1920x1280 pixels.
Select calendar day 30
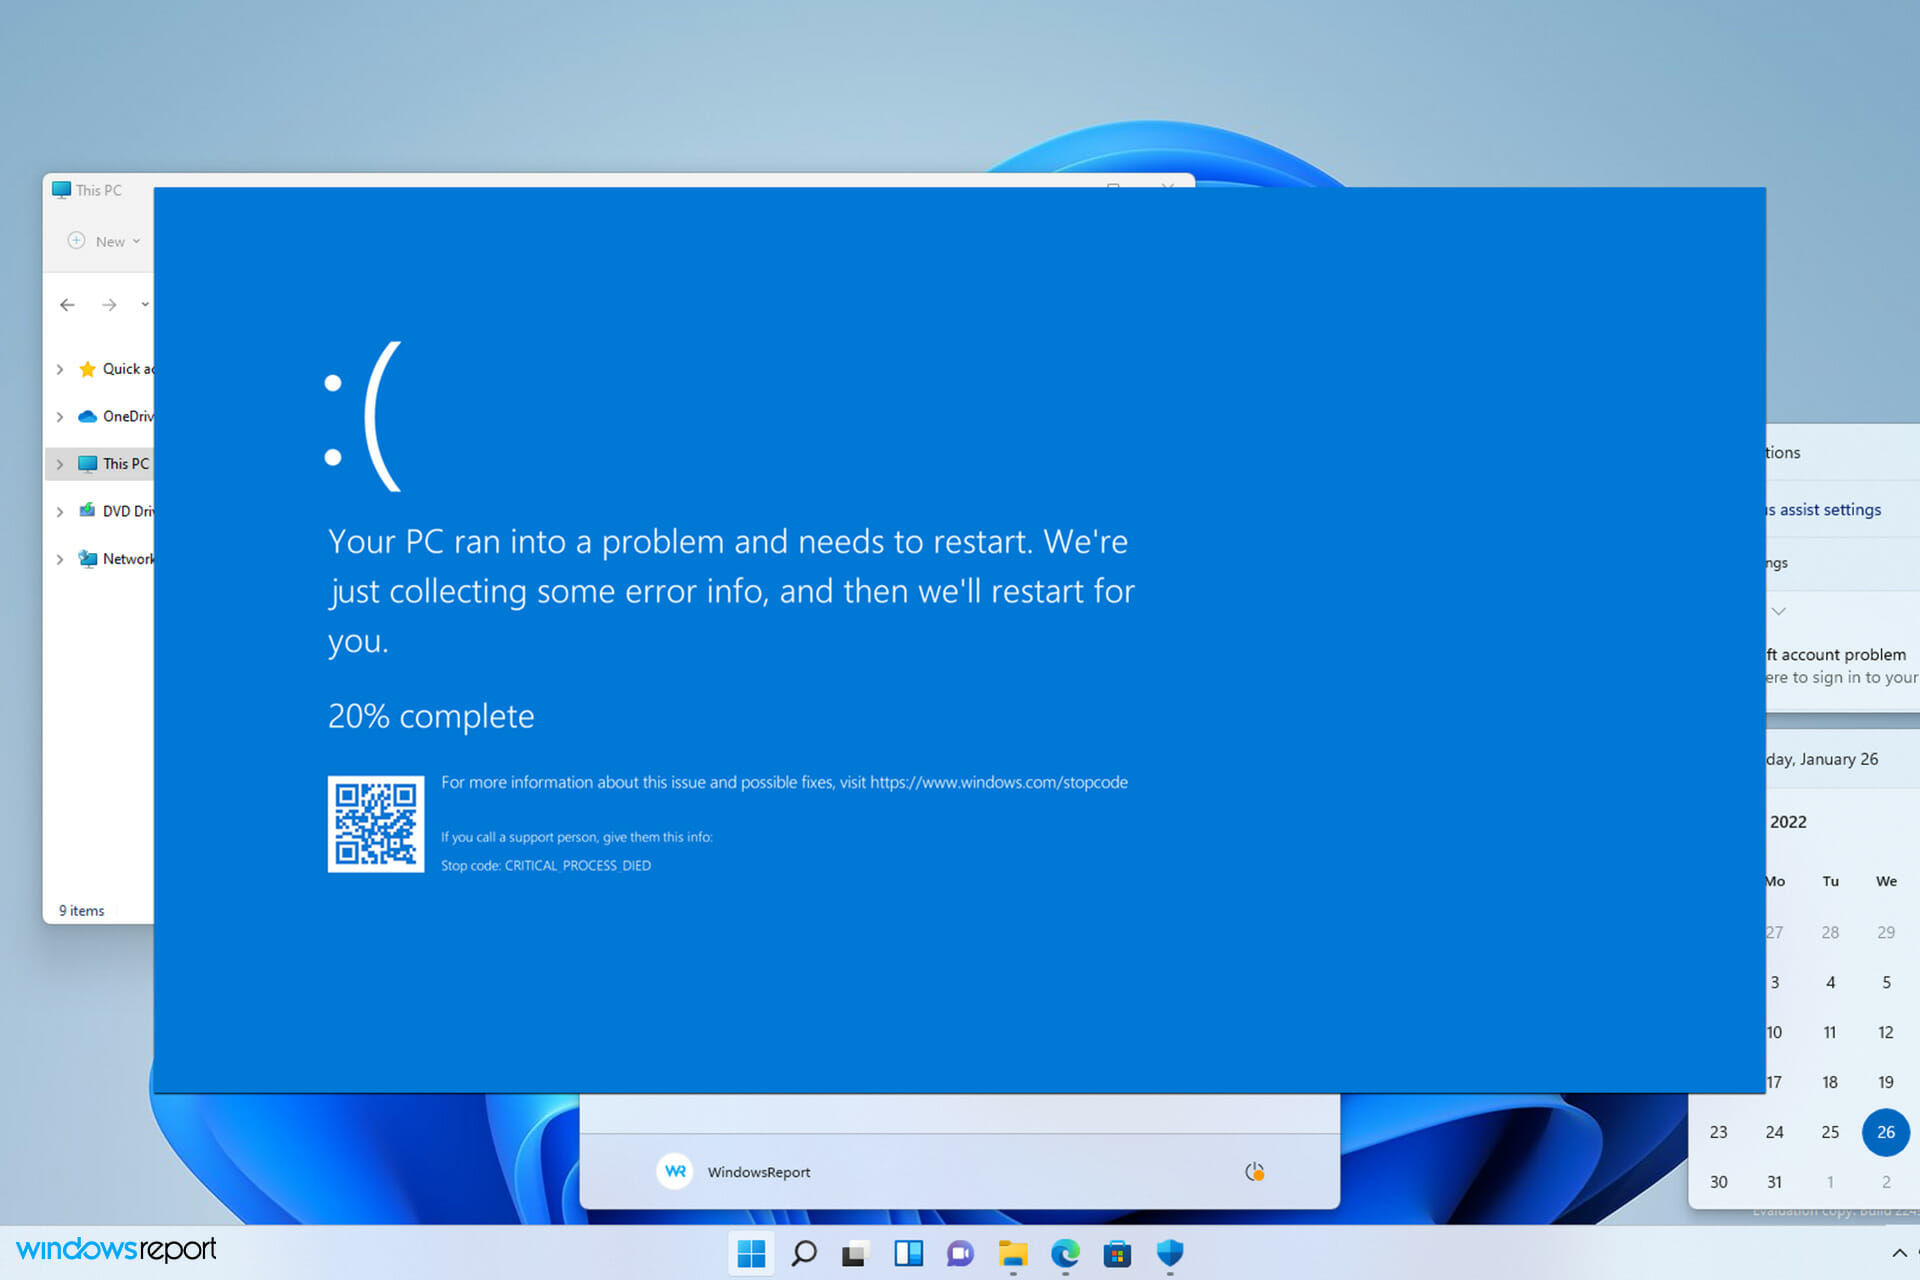click(x=1718, y=1182)
